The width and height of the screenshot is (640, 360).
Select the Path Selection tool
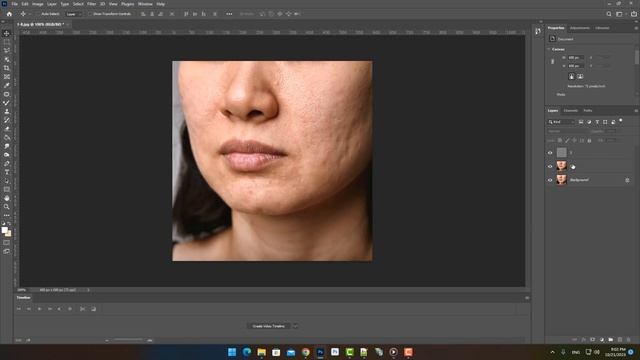tap(7, 181)
